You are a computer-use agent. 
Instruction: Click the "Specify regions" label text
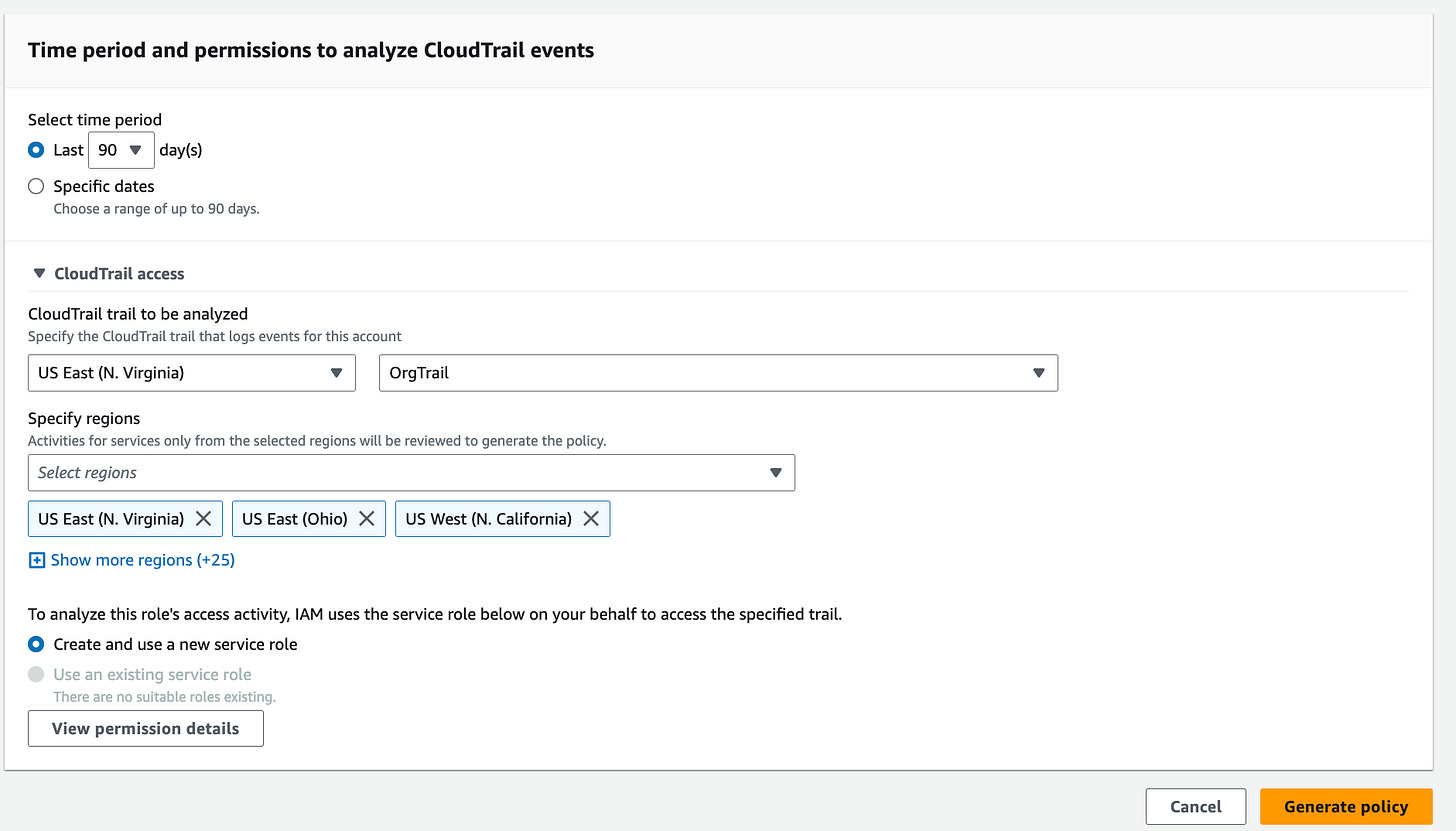84,418
